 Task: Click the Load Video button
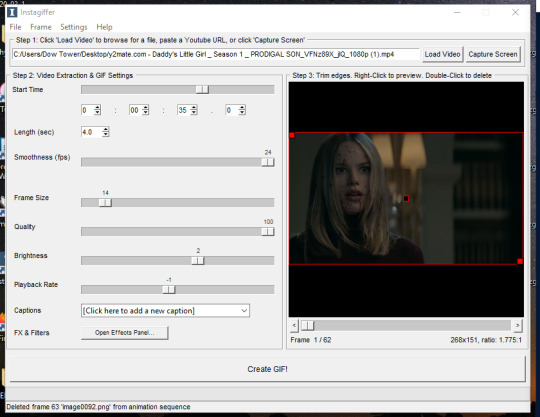(442, 54)
